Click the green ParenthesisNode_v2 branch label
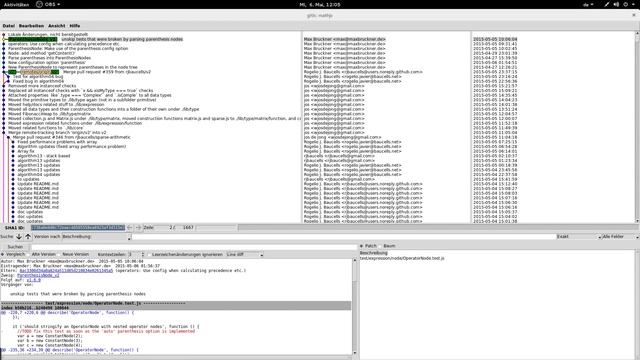Viewport: 640px width, 360px height. [33, 39]
